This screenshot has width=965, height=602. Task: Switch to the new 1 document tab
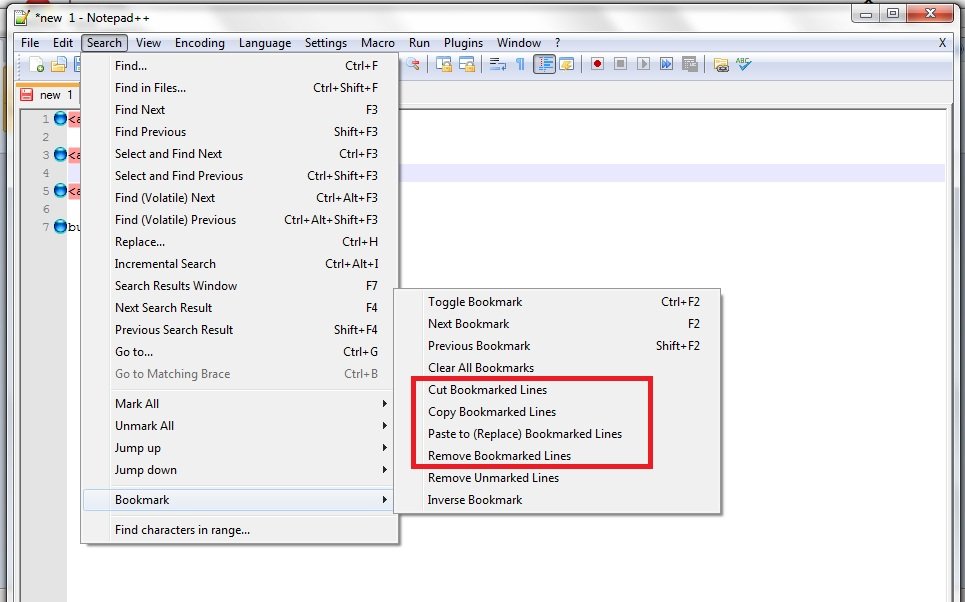[48, 95]
